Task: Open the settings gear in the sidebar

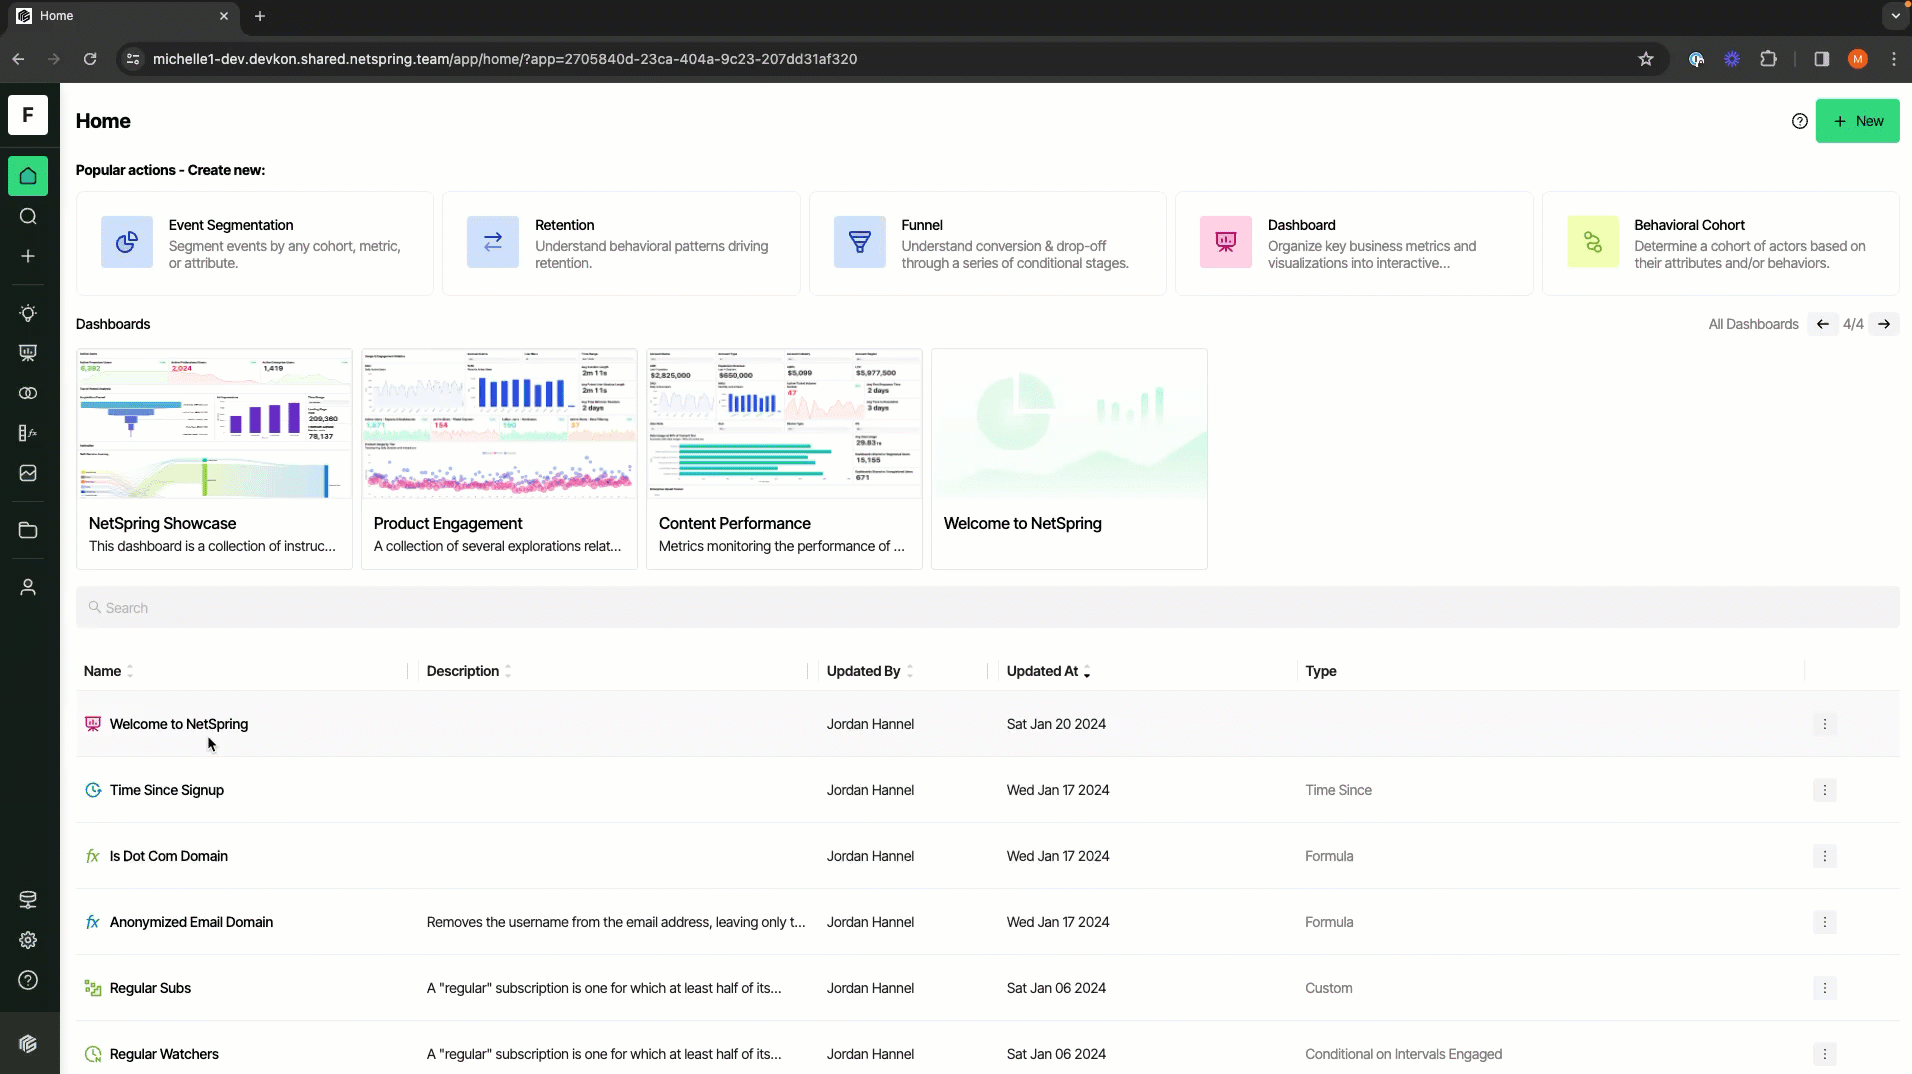Action: [x=28, y=940]
